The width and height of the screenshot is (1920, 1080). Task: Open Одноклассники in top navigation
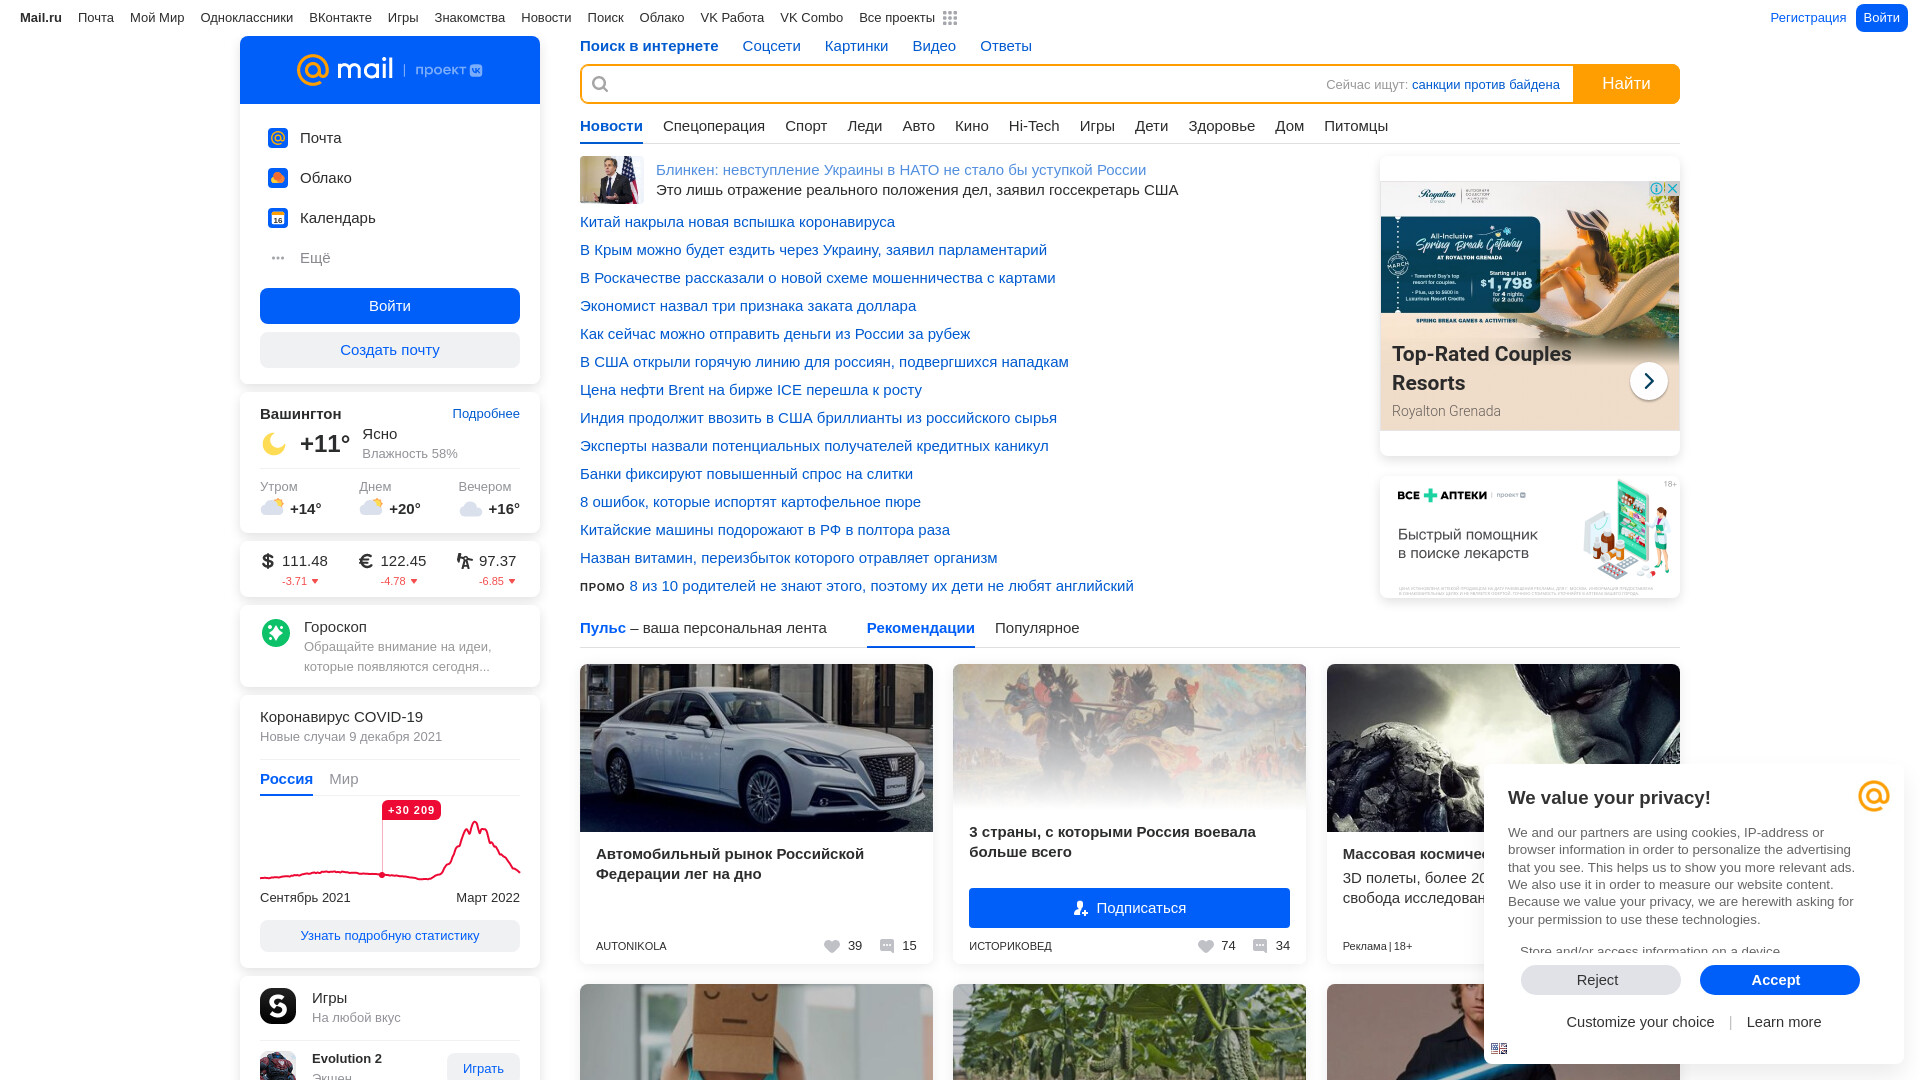pos(246,18)
